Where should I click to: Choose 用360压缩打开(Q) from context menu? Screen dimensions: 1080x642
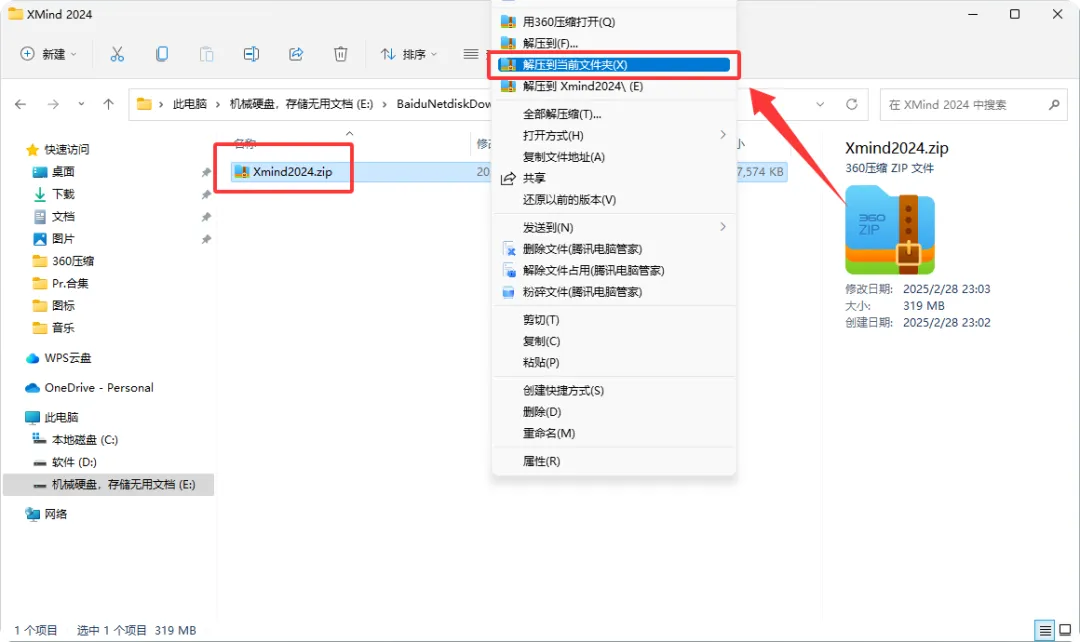click(x=614, y=22)
